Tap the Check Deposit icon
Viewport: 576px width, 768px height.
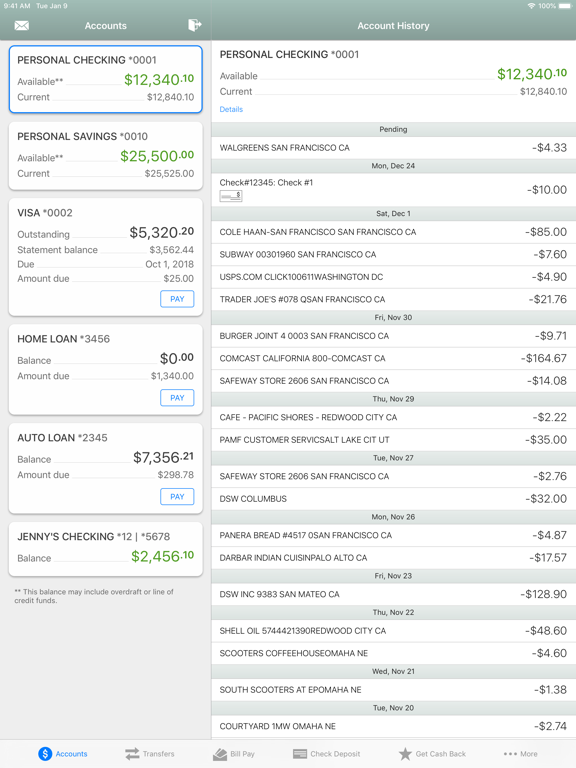click(x=300, y=754)
